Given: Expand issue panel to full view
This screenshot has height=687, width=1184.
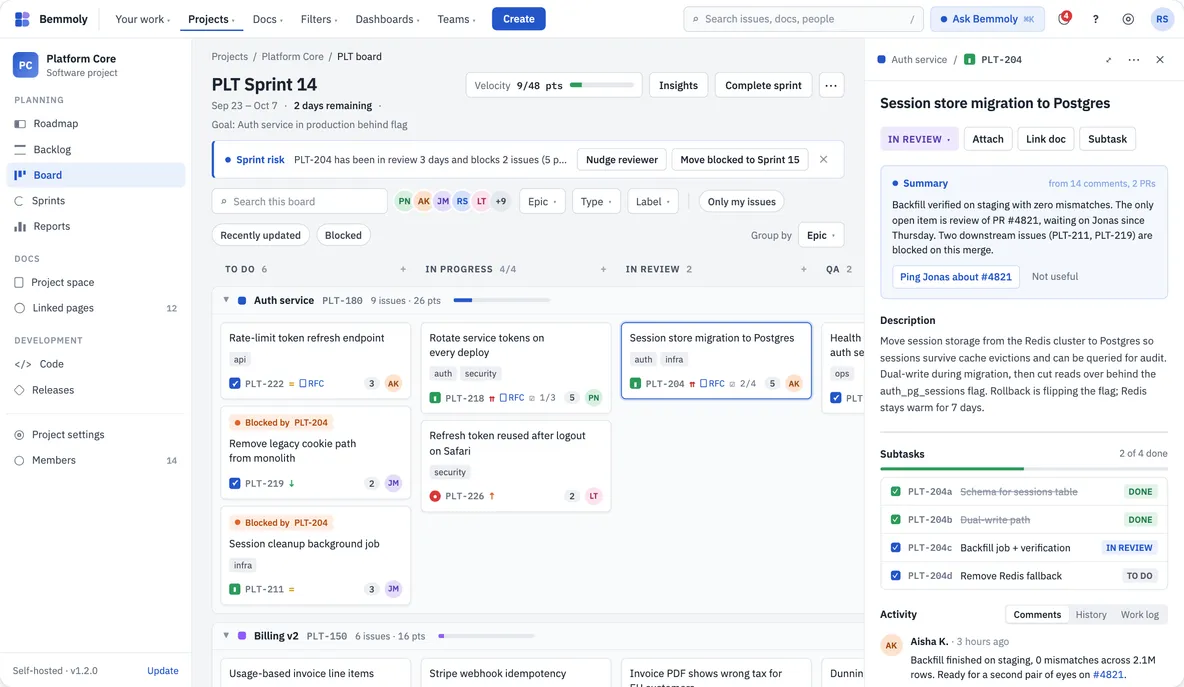Looking at the screenshot, I should point(1108,60).
